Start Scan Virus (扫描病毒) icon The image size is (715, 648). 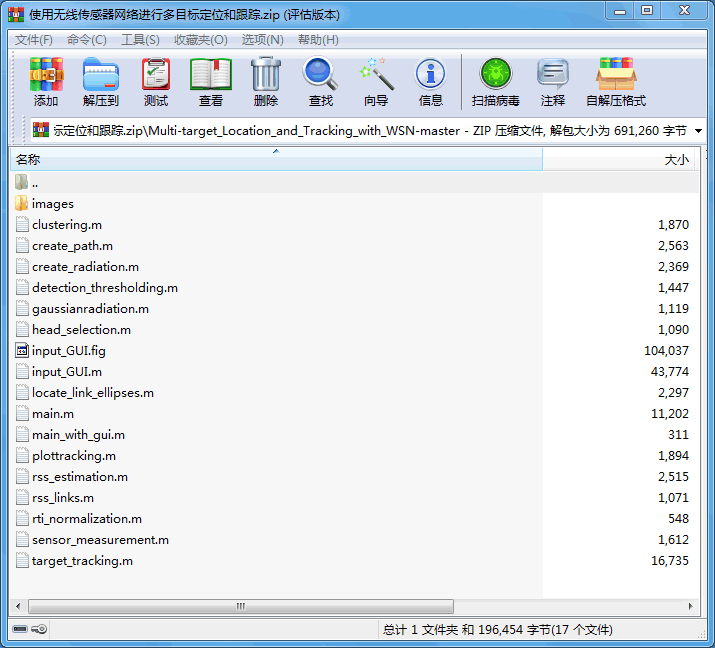click(496, 82)
